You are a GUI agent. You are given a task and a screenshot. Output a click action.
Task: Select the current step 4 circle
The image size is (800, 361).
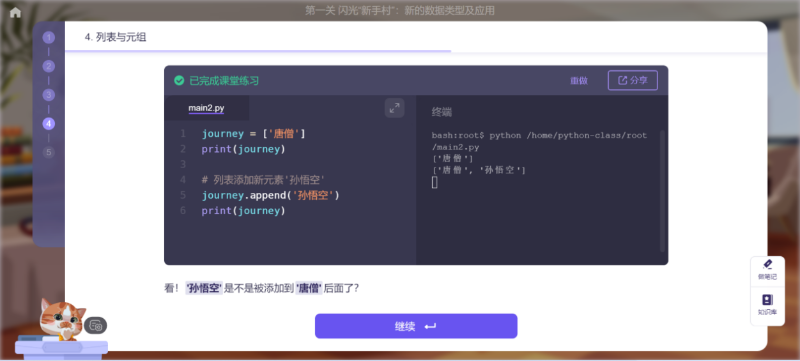click(x=48, y=123)
